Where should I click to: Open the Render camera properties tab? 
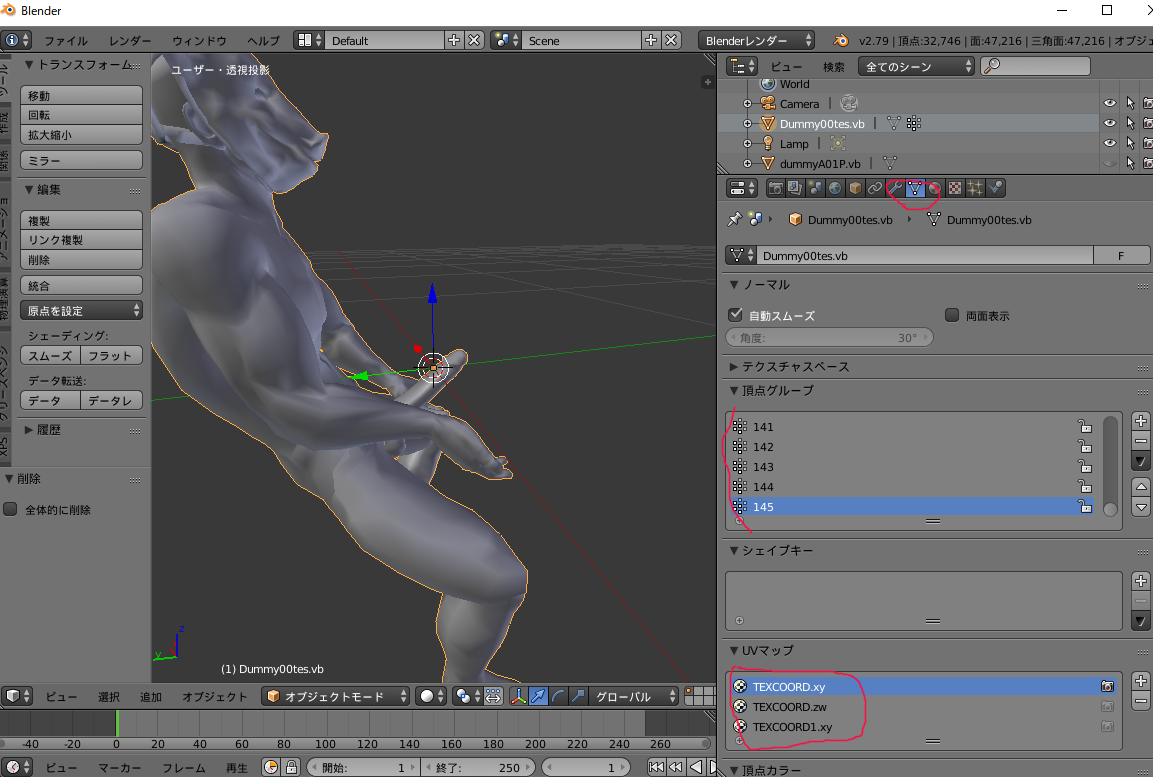(775, 188)
